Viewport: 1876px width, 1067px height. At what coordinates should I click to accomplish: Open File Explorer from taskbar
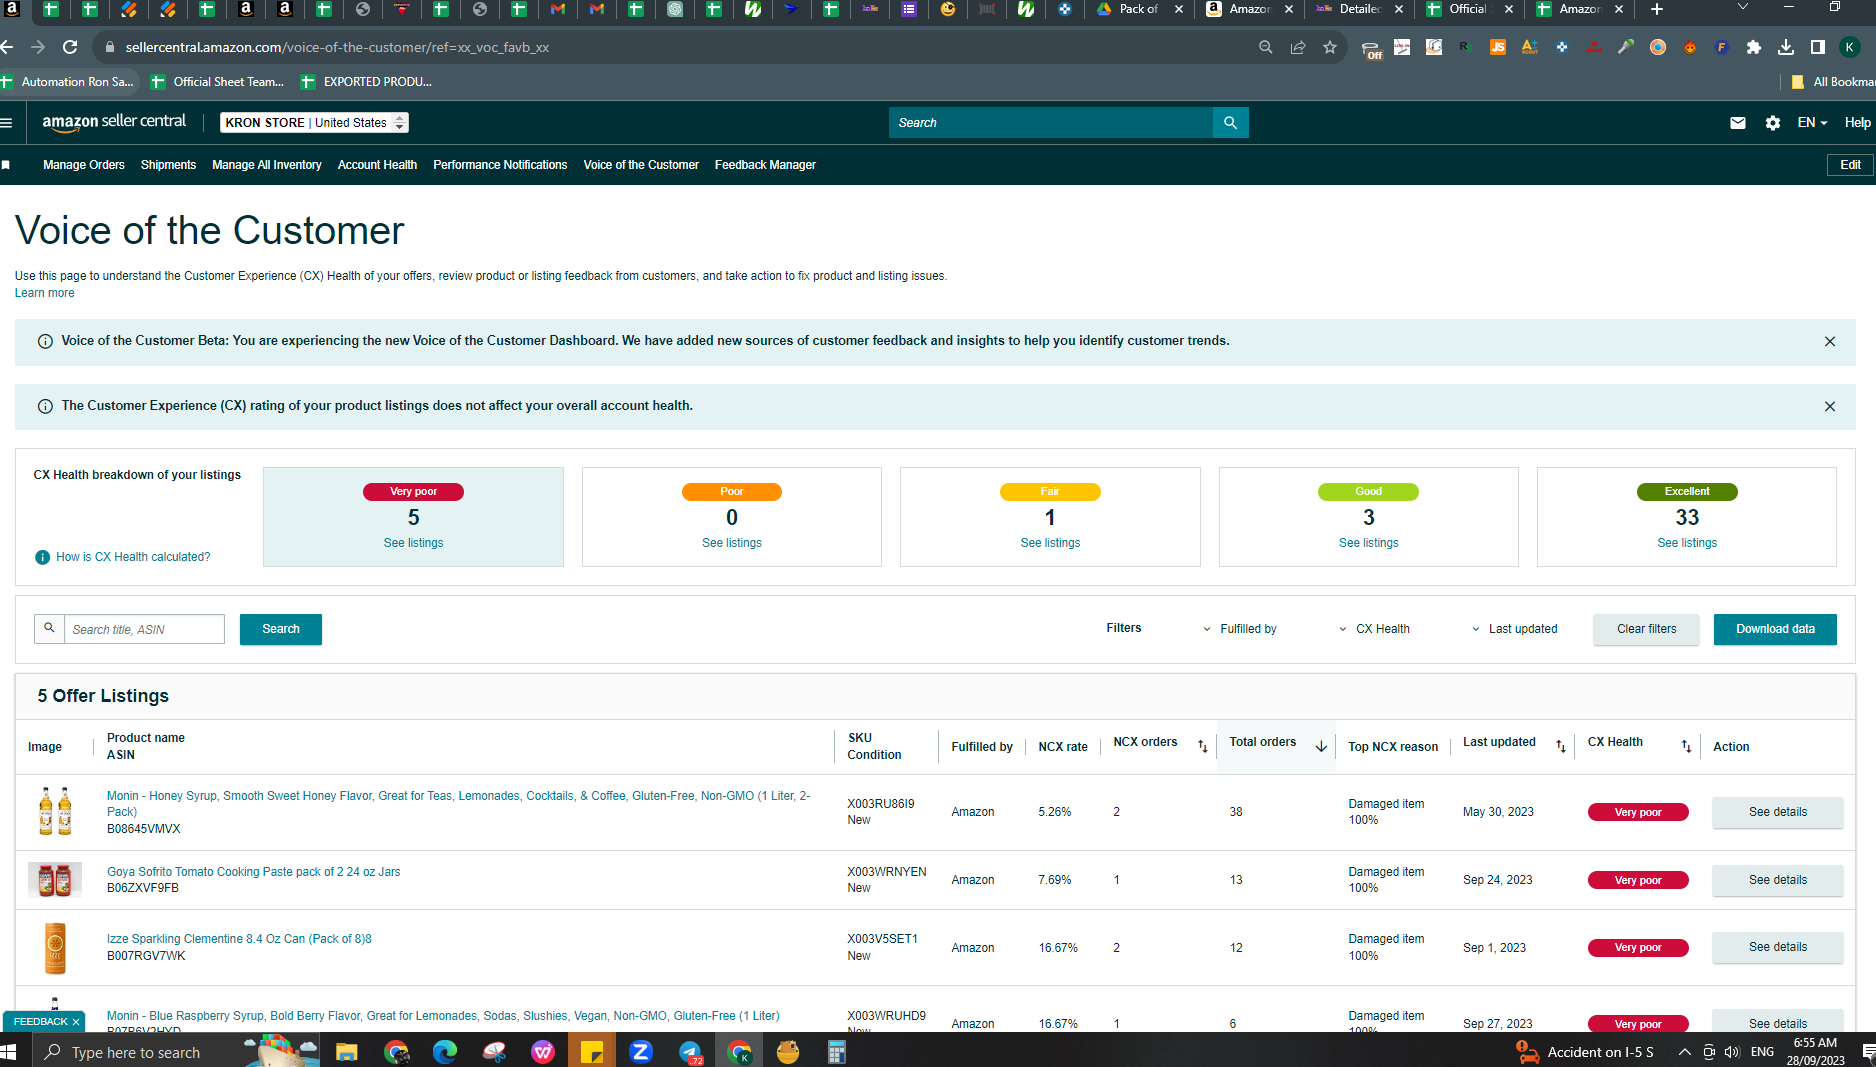[x=347, y=1052]
